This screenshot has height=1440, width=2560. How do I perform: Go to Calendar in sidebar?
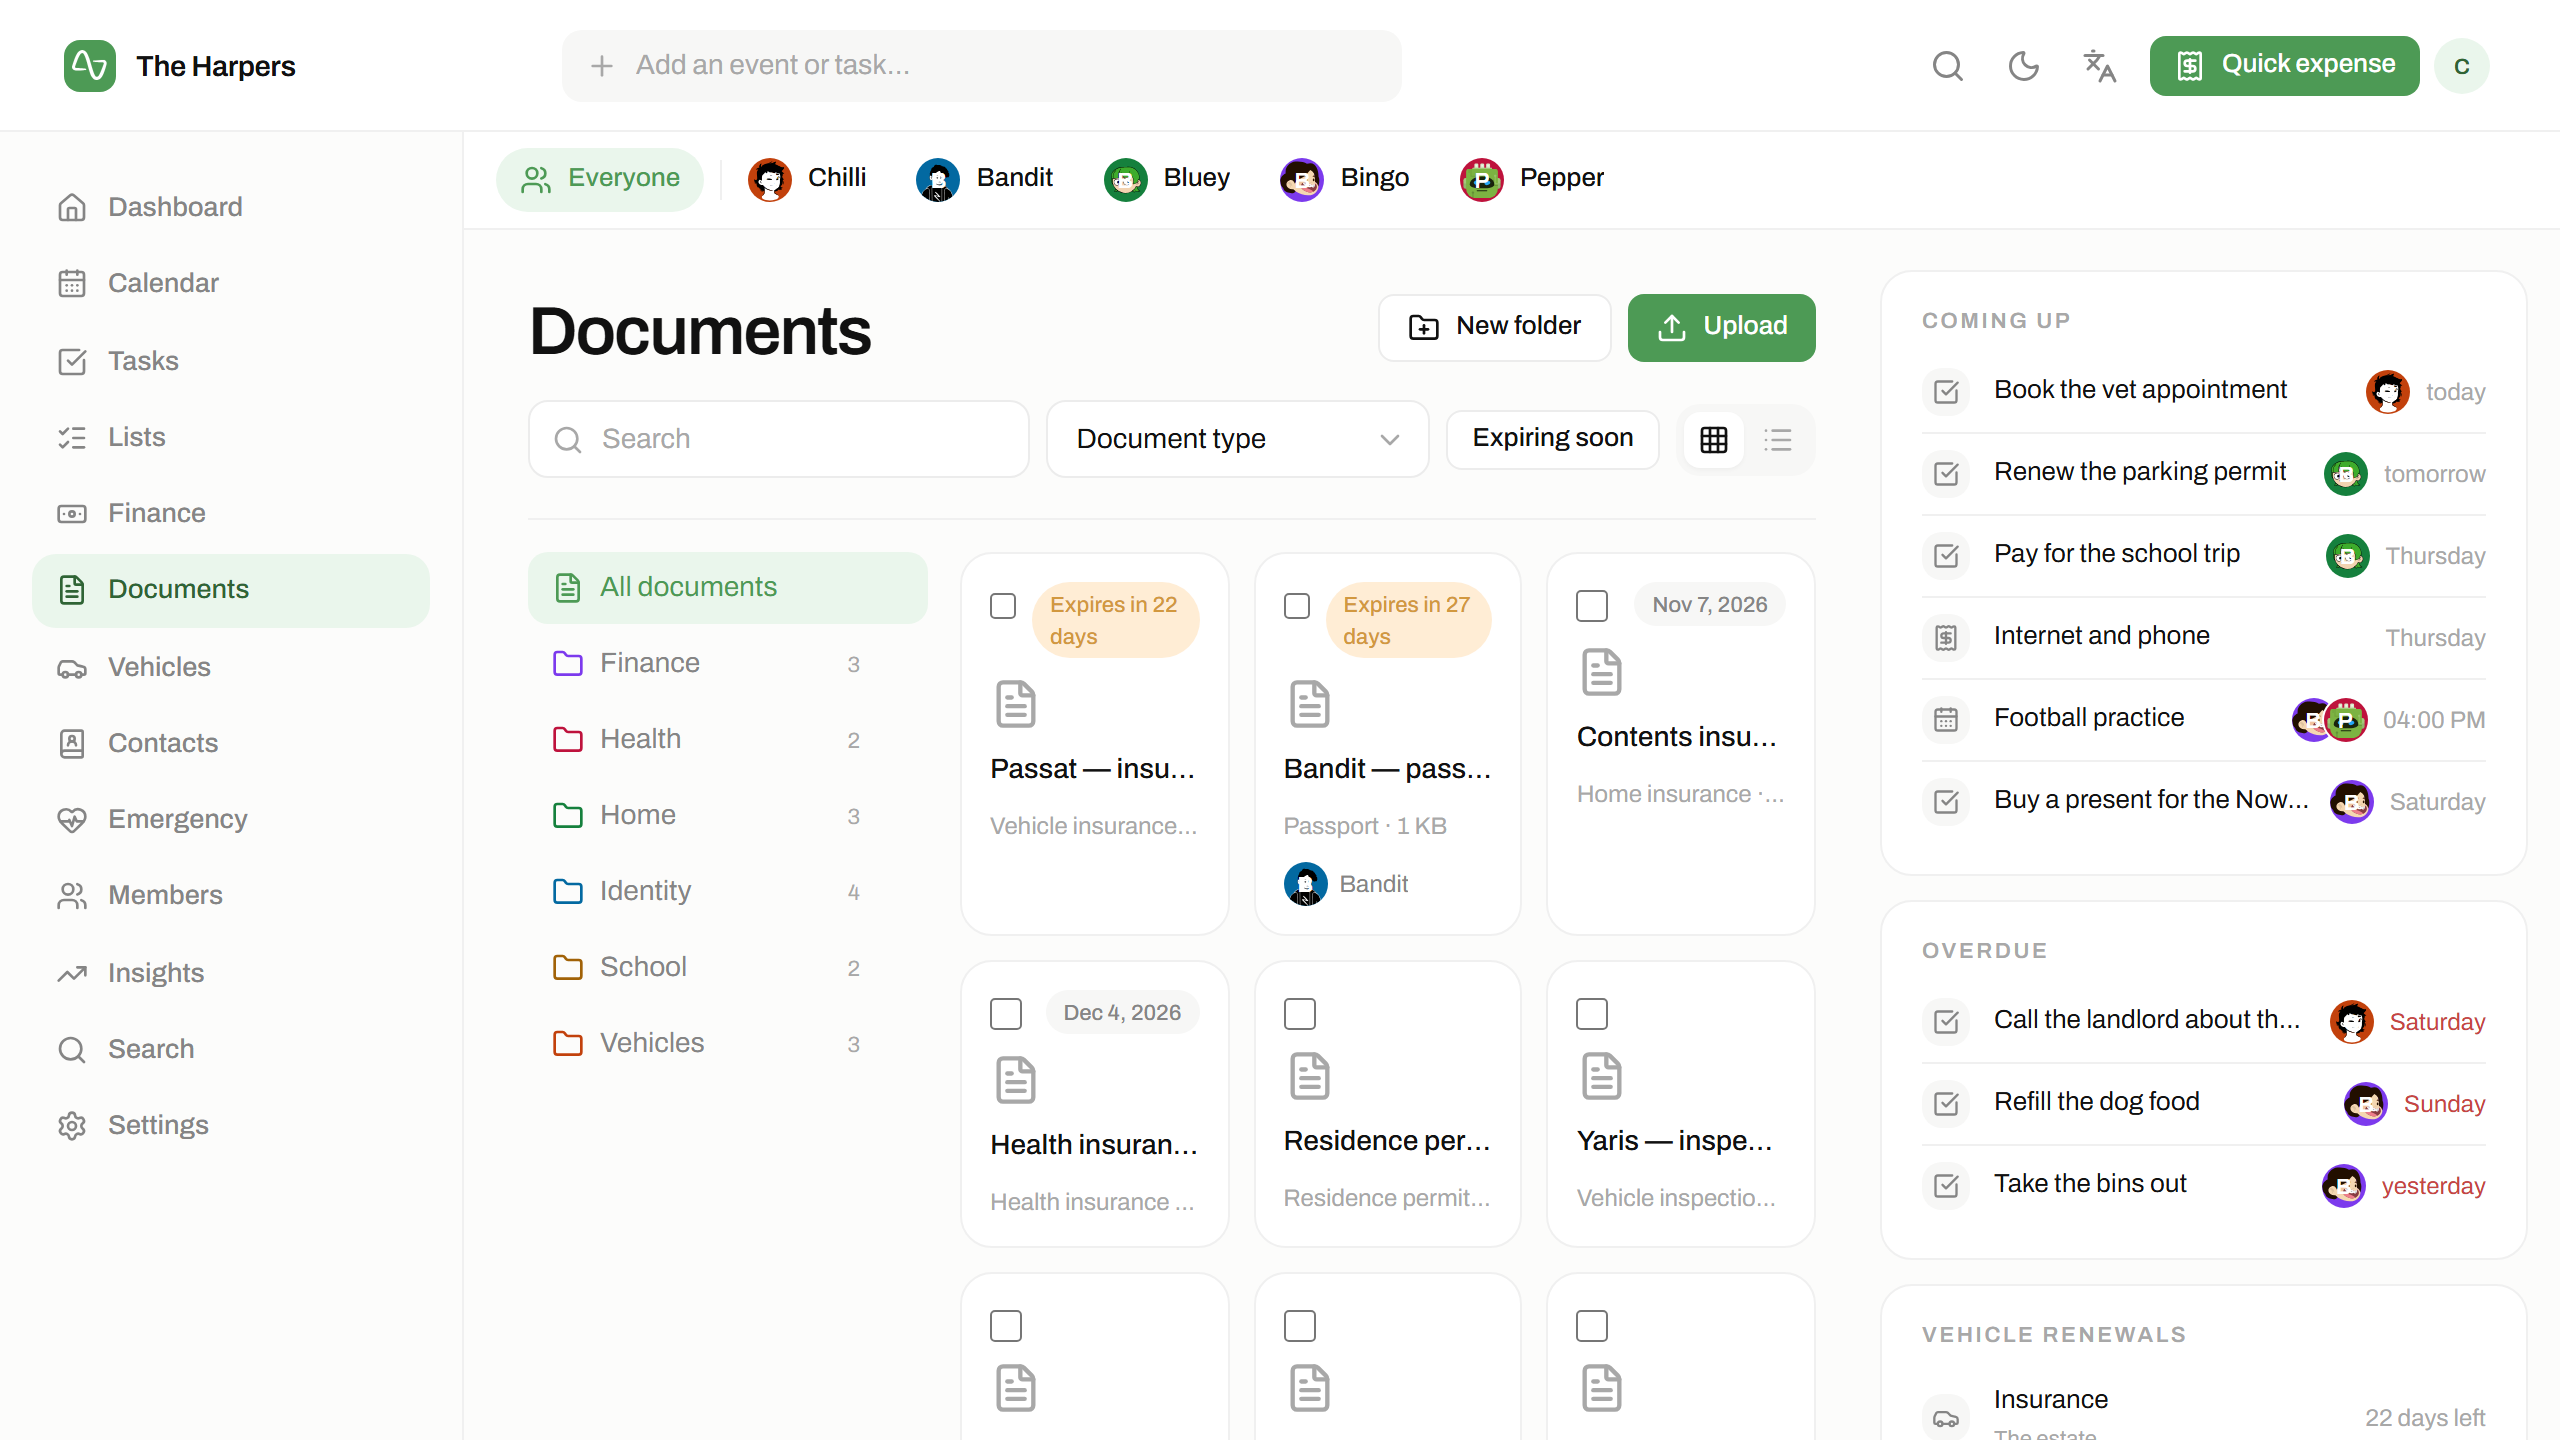click(x=231, y=283)
